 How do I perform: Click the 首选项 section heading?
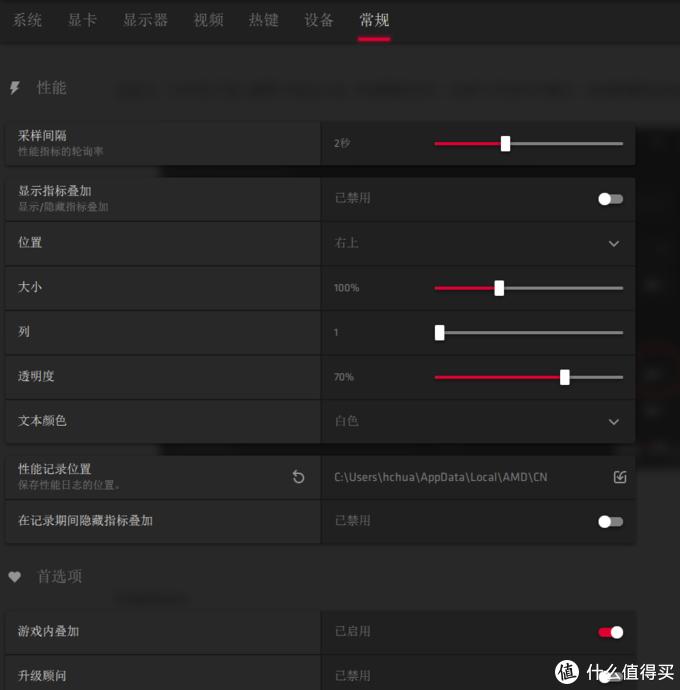[60, 576]
